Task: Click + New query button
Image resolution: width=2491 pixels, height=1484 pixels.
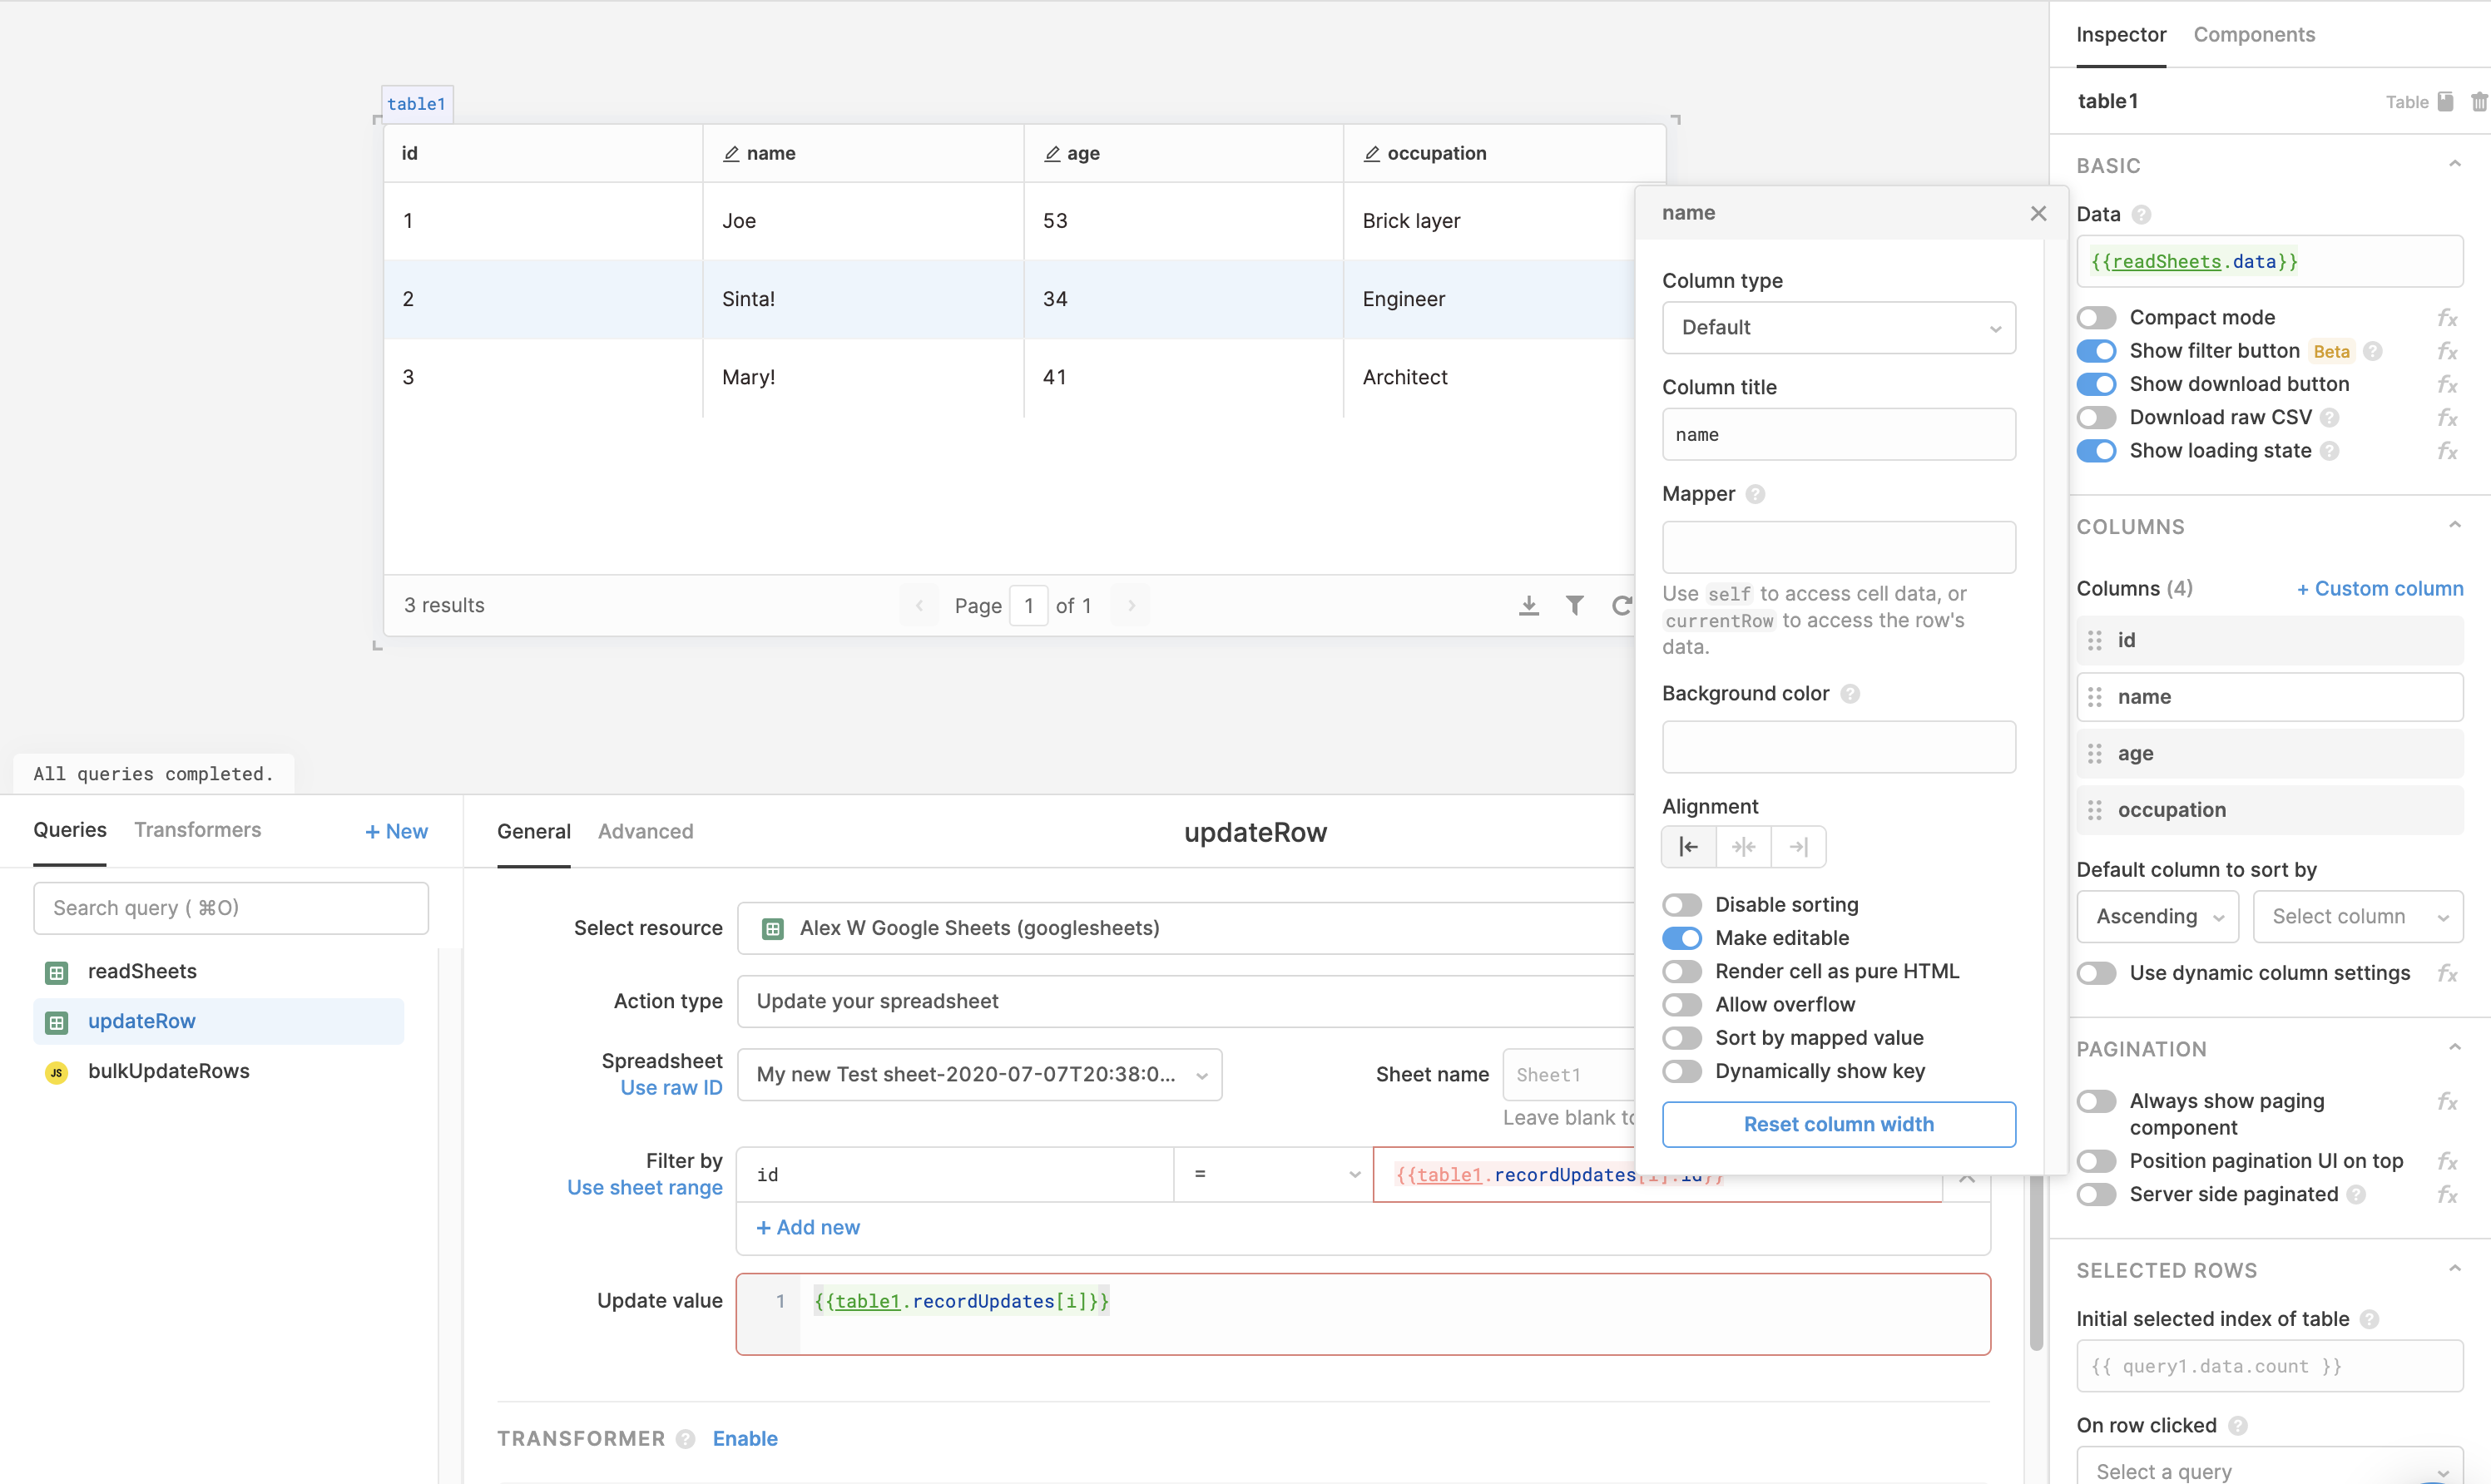Action: 396,832
